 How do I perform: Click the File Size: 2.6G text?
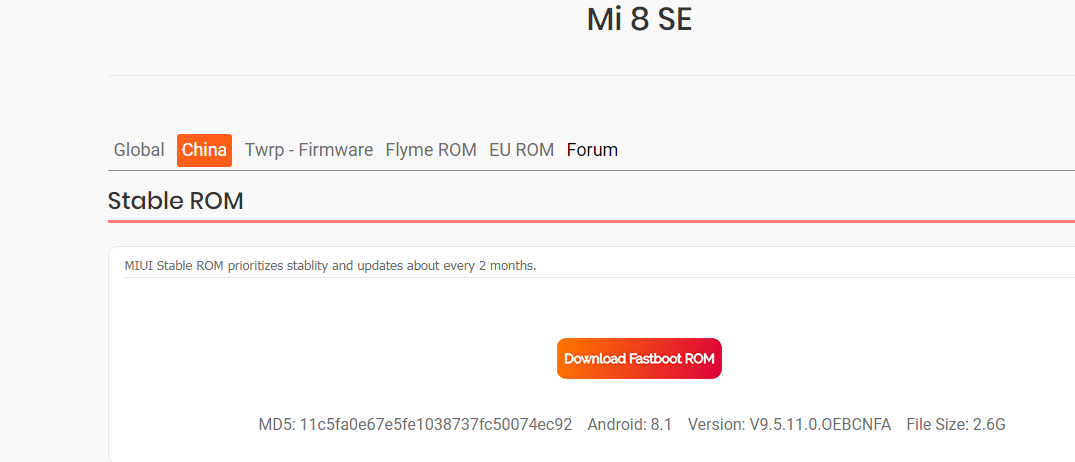pos(955,425)
